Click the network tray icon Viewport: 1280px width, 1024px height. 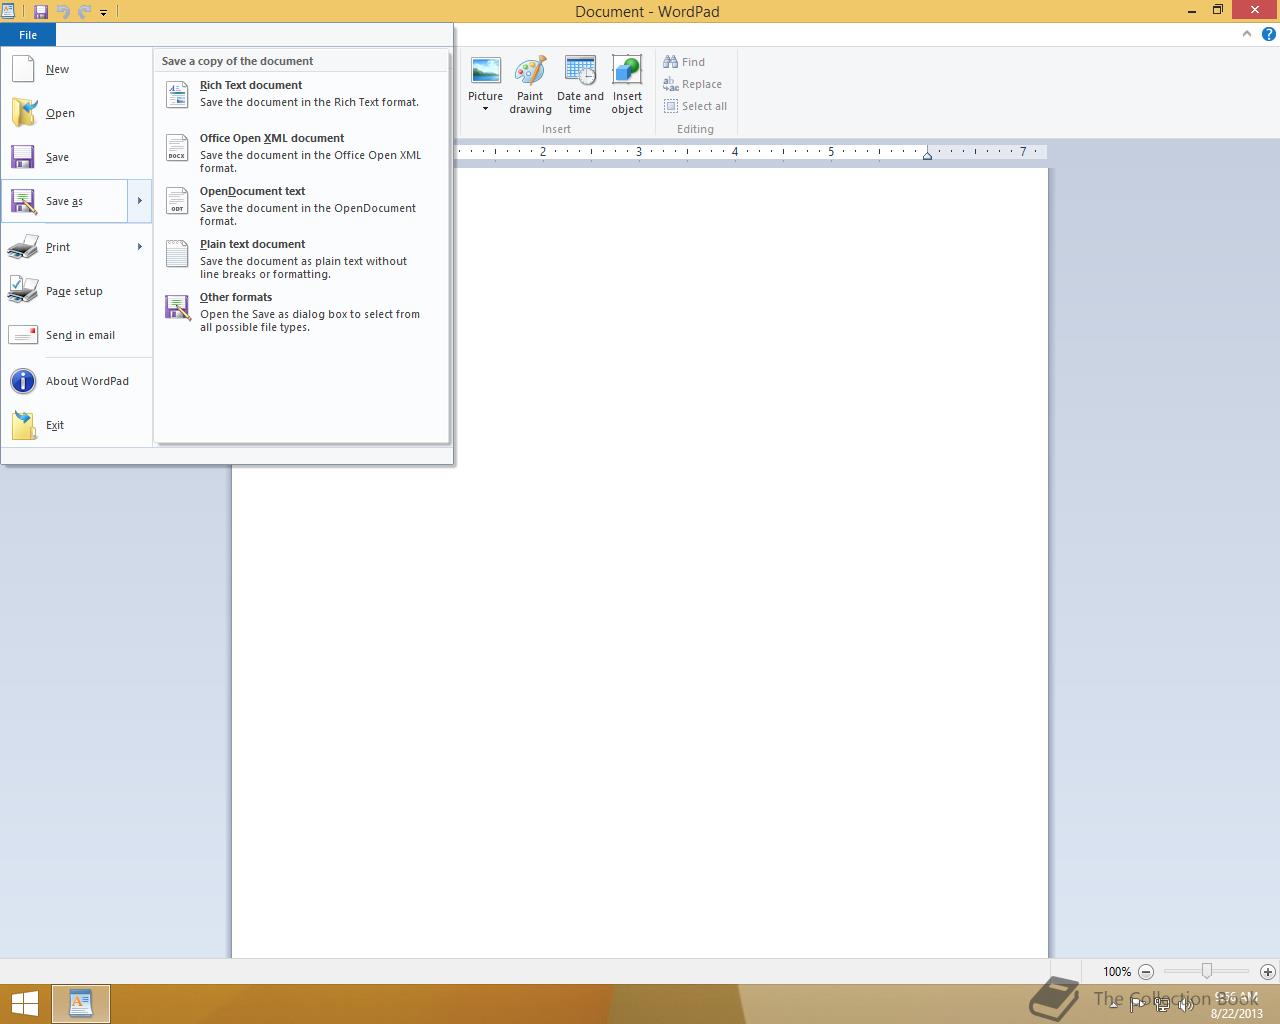[x=1162, y=1004]
